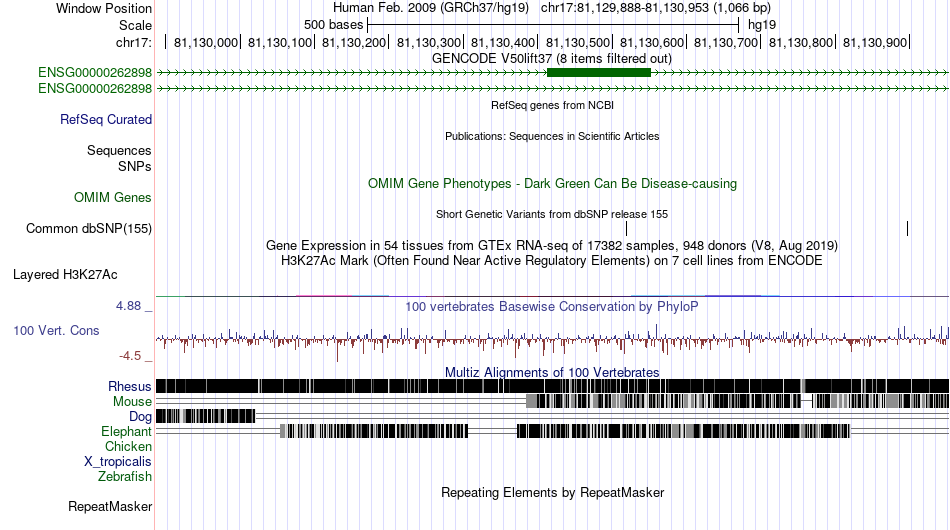Screen dimensions: 950x530
Task: Click the PhyloP conservation wiggle plot
Action: 552,341
